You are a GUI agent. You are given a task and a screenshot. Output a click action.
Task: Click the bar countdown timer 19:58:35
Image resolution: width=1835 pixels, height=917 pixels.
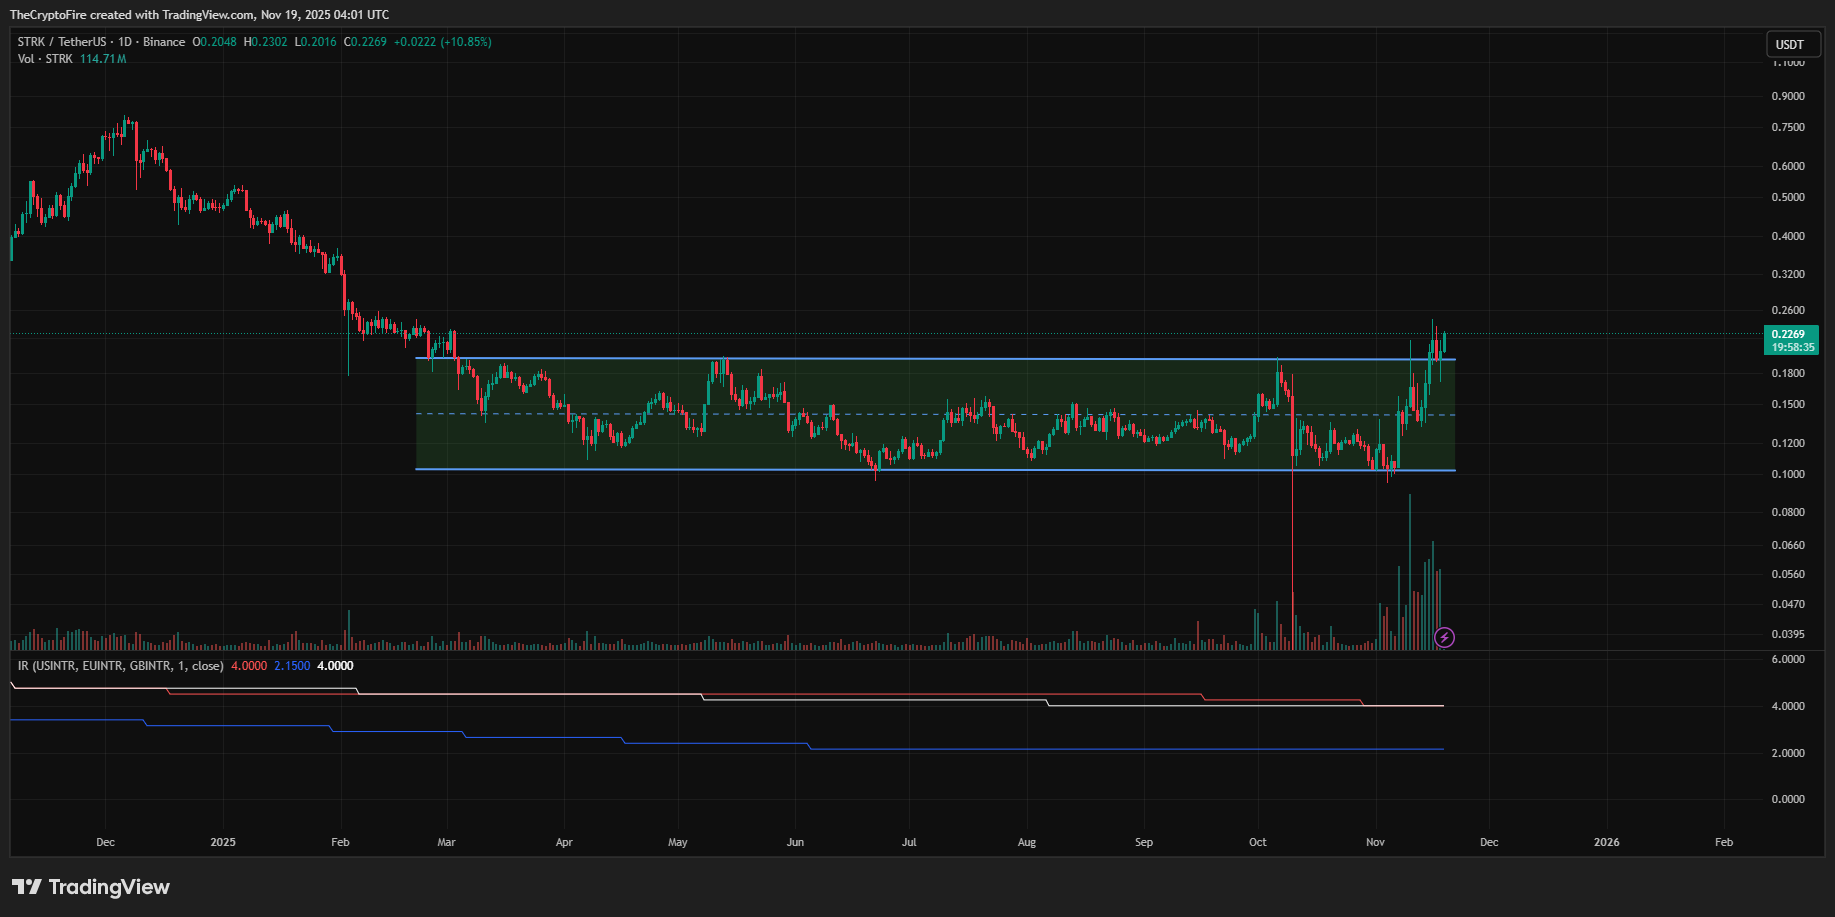pyautogui.click(x=1792, y=347)
